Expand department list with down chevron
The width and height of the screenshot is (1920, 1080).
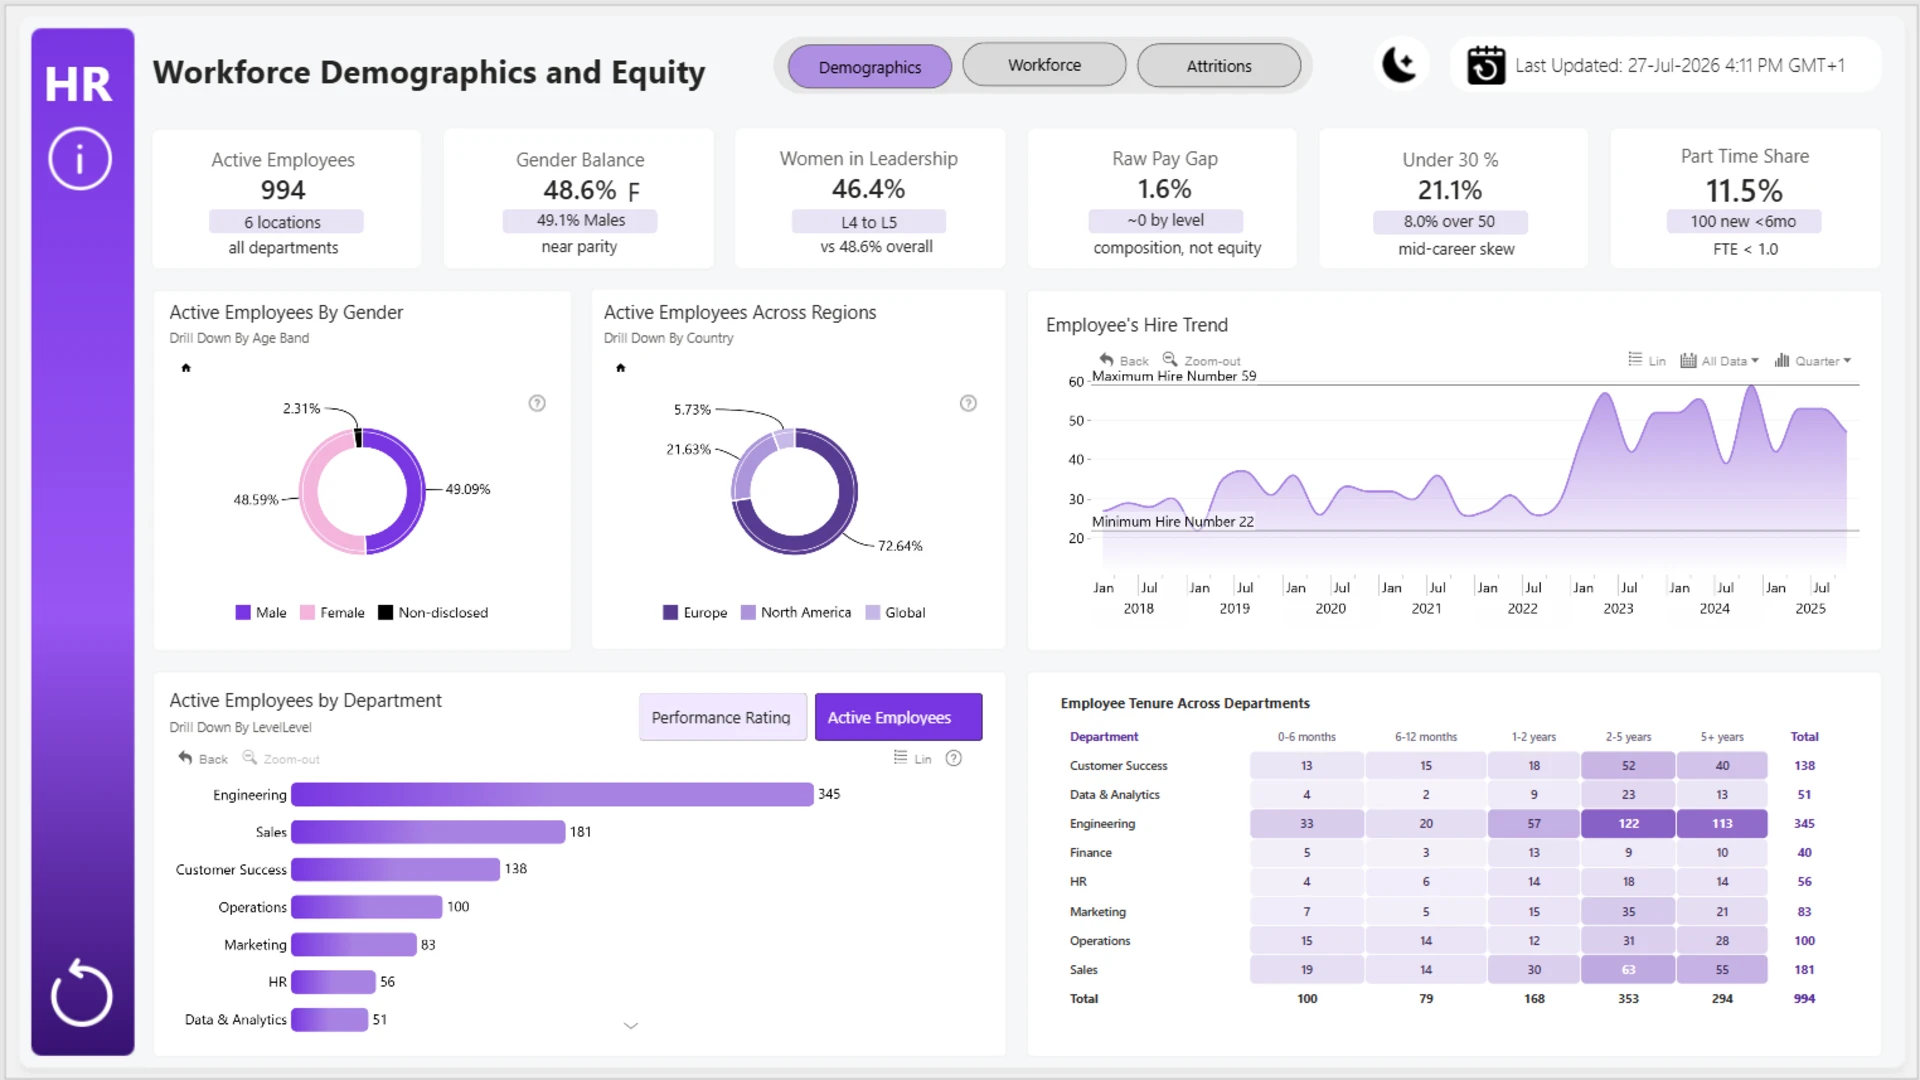[631, 1025]
